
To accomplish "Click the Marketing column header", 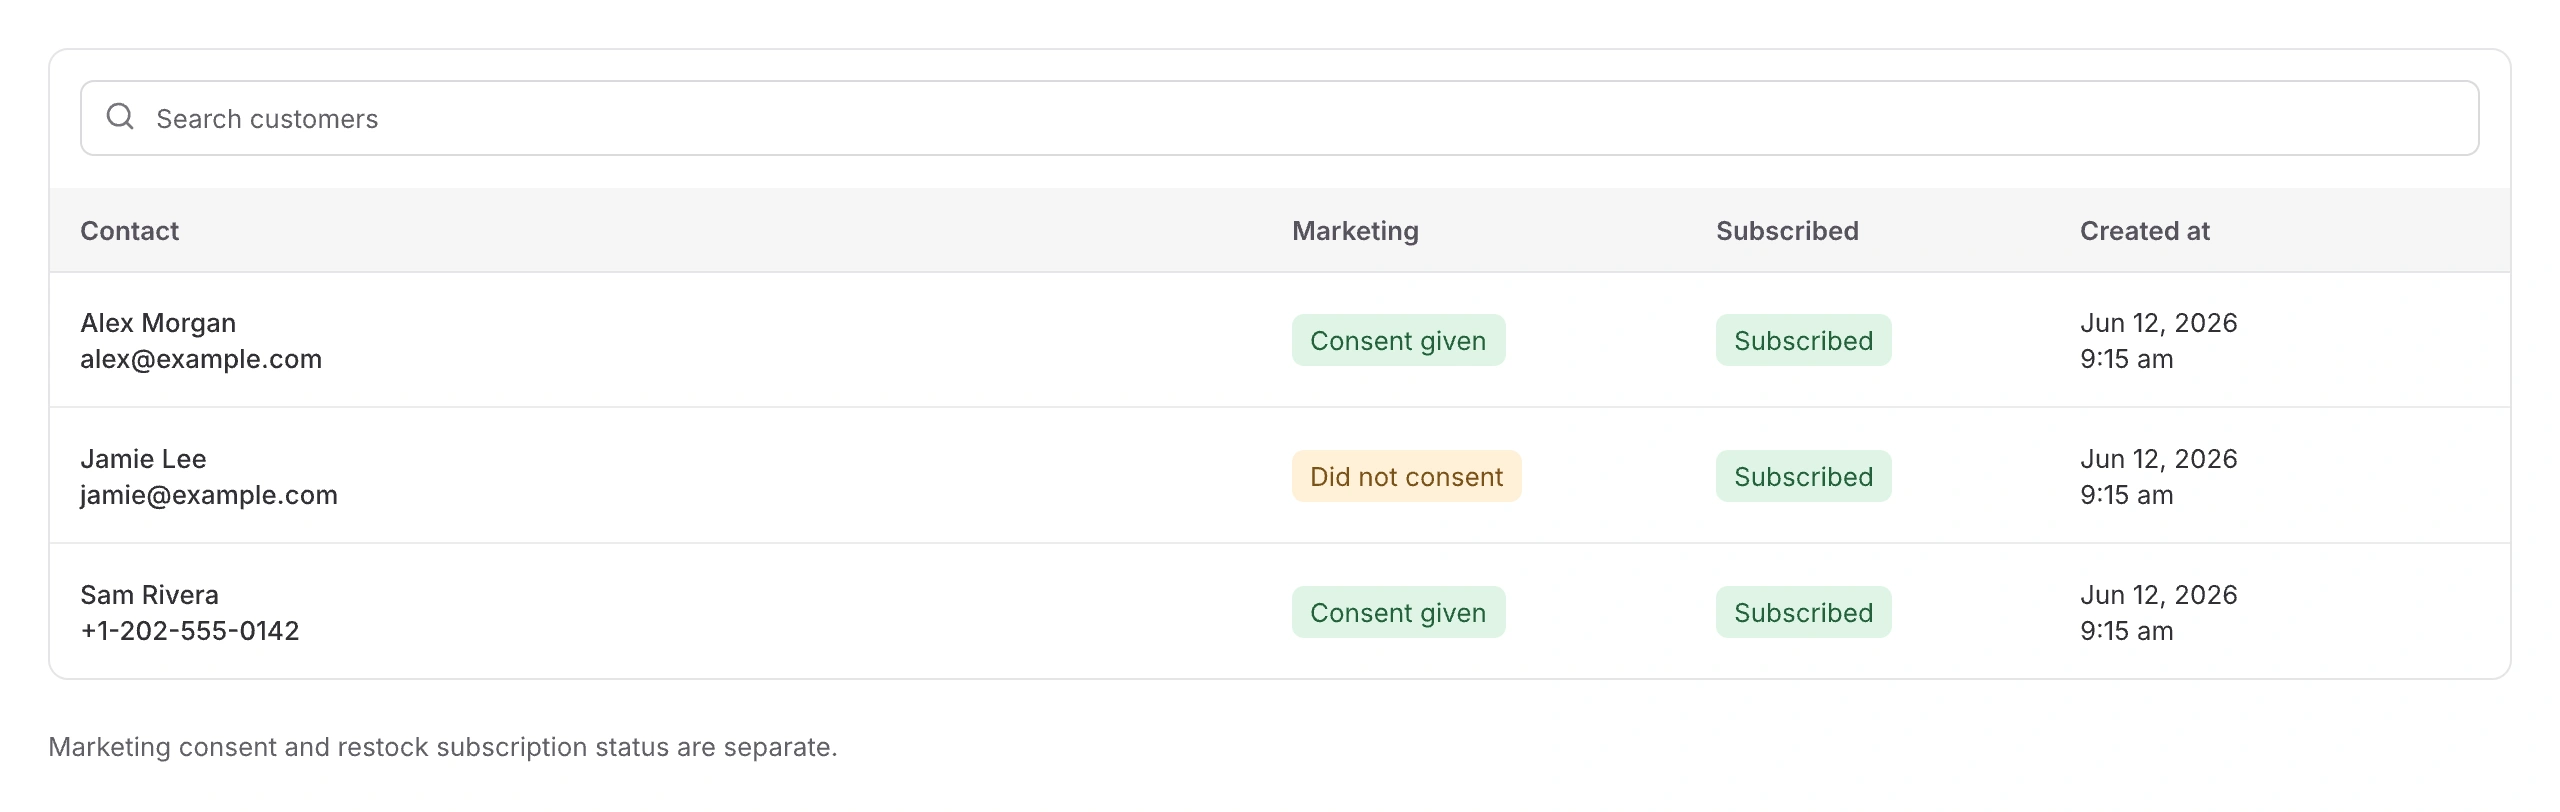I will click(1355, 231).
